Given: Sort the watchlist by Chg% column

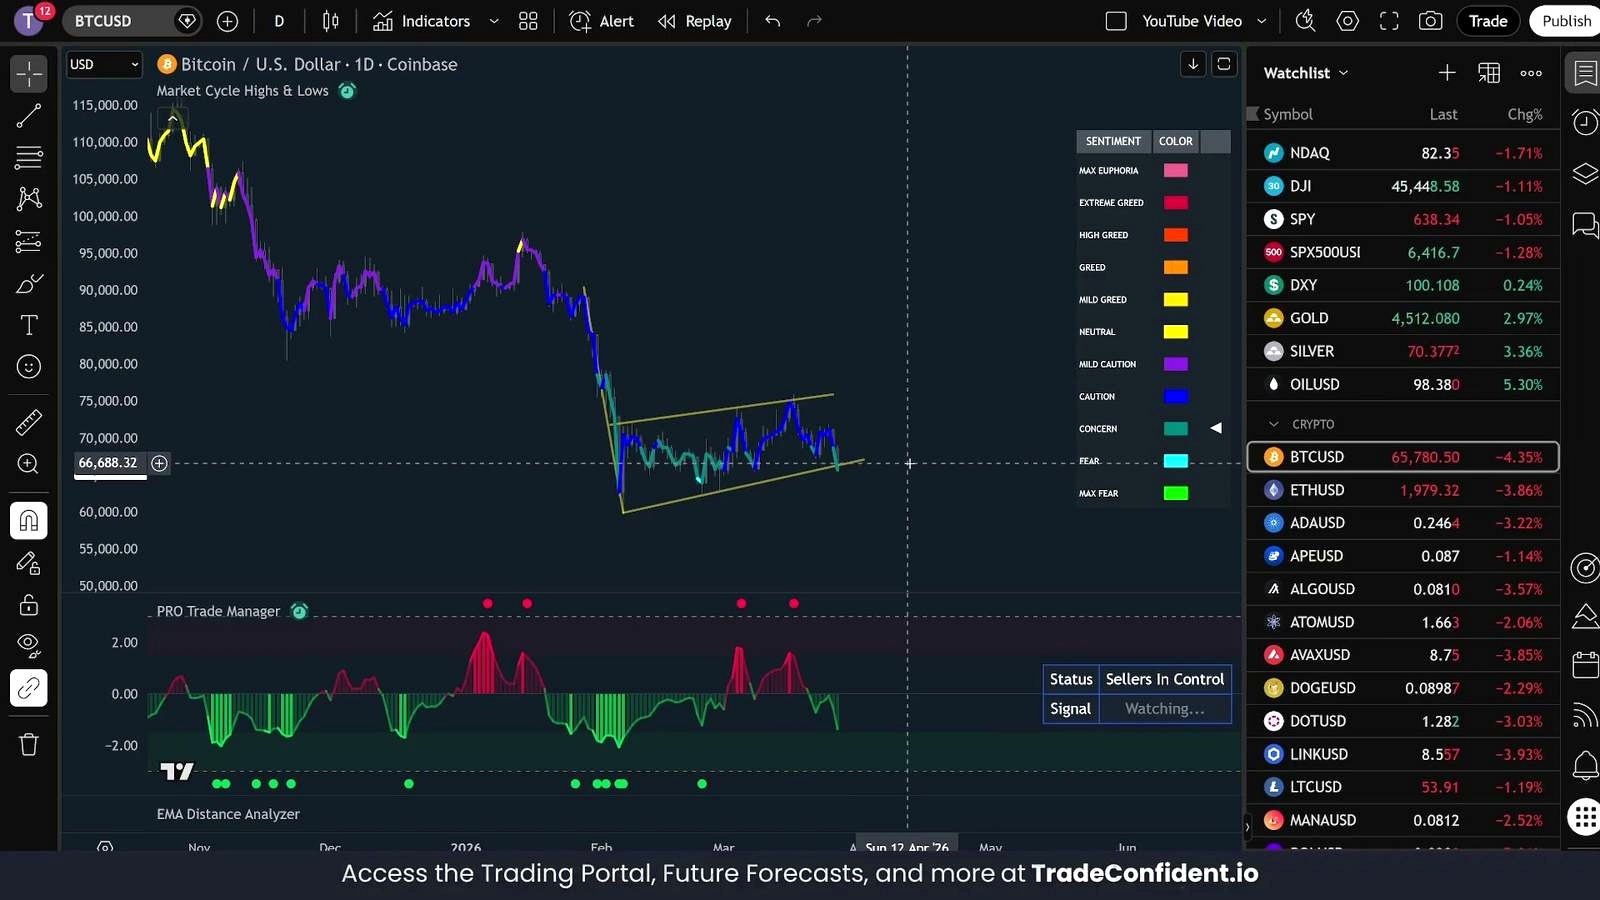Looking at the screenshot, I should [1525, 114].
